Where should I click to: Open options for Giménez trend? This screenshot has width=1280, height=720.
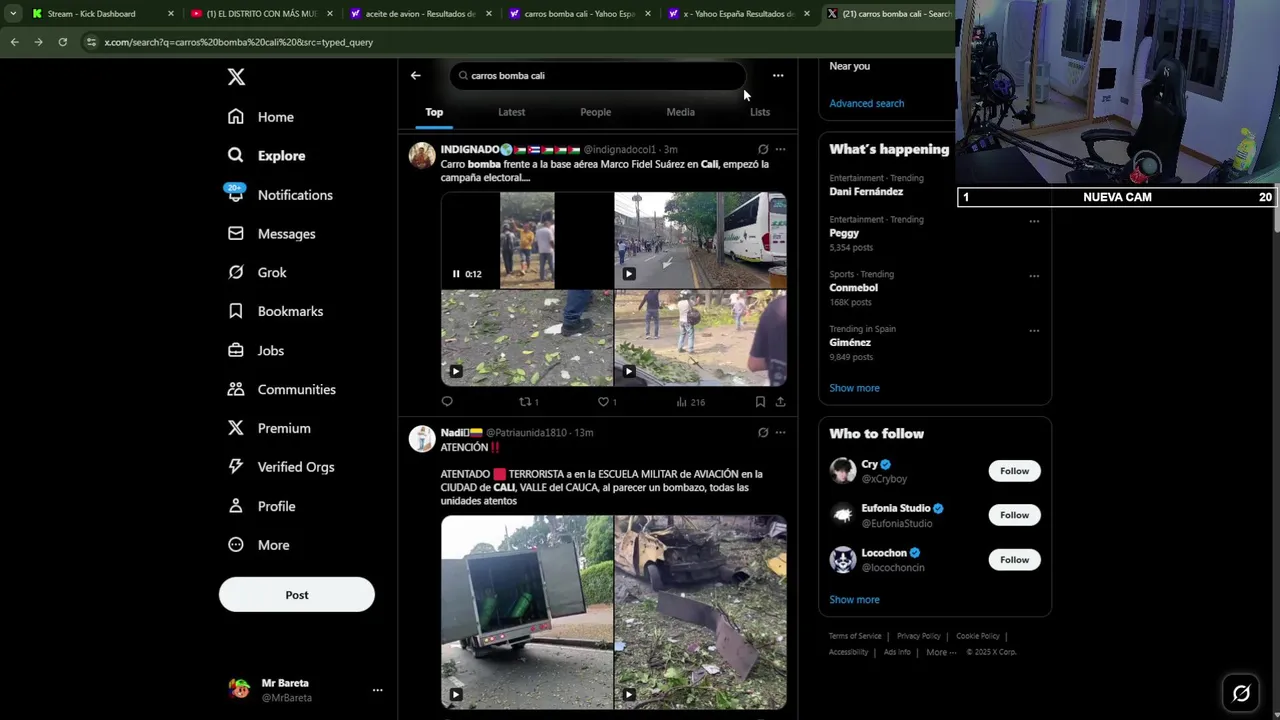(x=1034, y=331)
